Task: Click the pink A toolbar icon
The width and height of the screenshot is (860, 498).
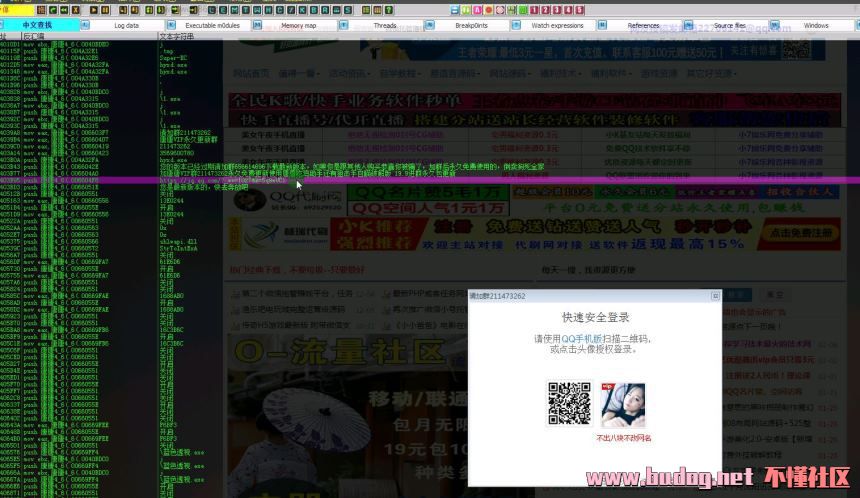Action: click(477, 10)
